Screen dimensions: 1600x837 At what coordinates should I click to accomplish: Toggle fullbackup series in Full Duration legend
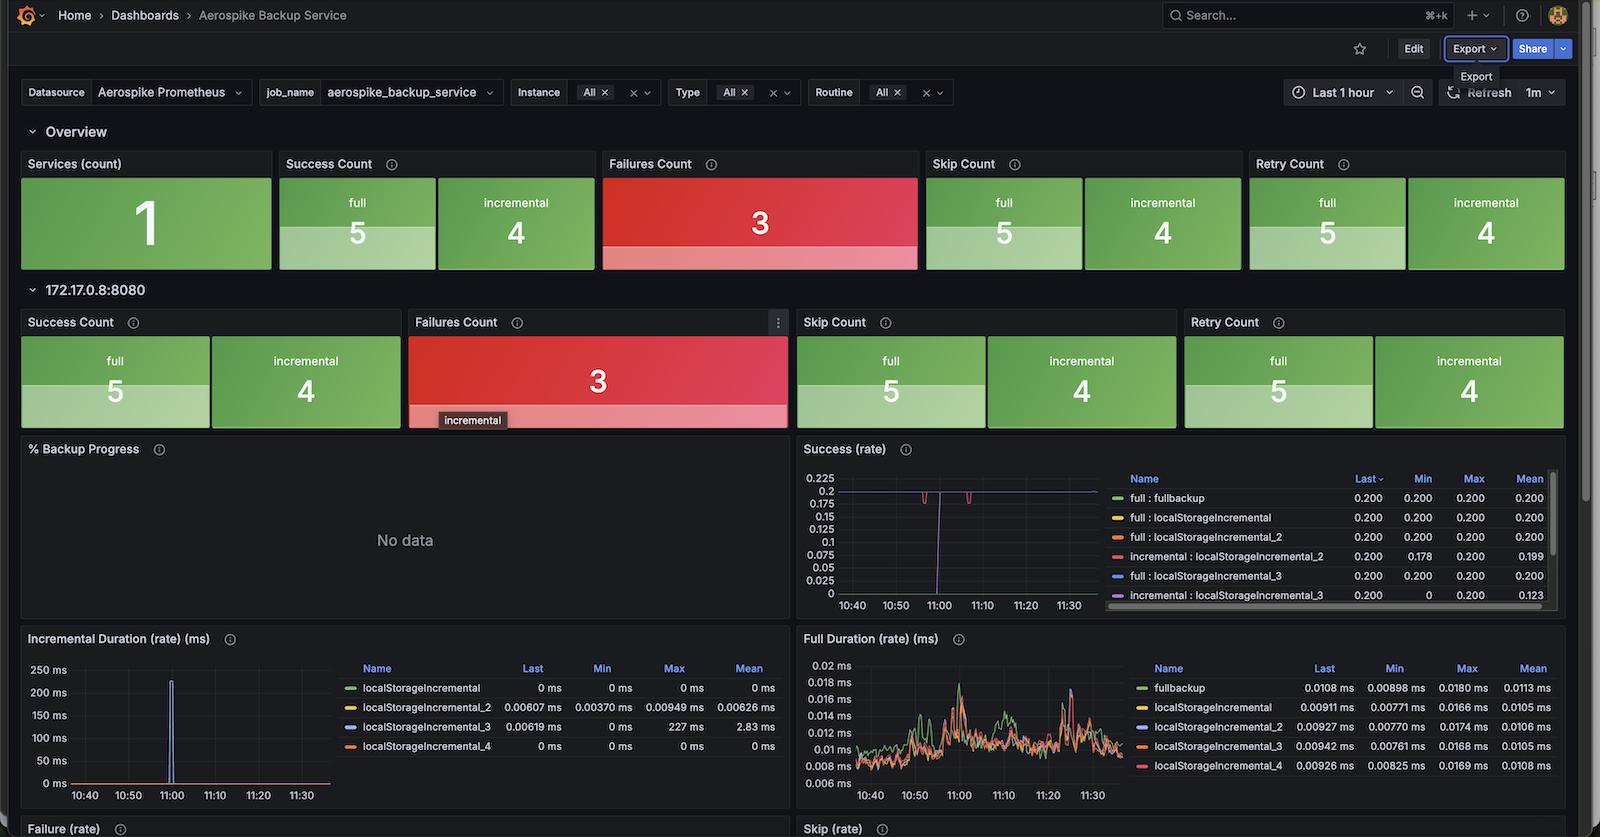click(x=1180, y=689)
